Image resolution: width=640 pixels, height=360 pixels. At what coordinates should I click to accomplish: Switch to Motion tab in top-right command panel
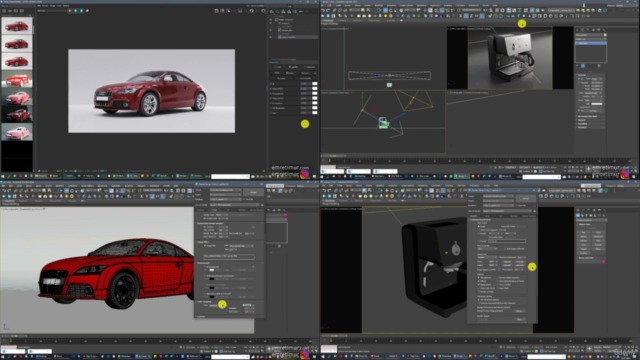click(594, 30)
